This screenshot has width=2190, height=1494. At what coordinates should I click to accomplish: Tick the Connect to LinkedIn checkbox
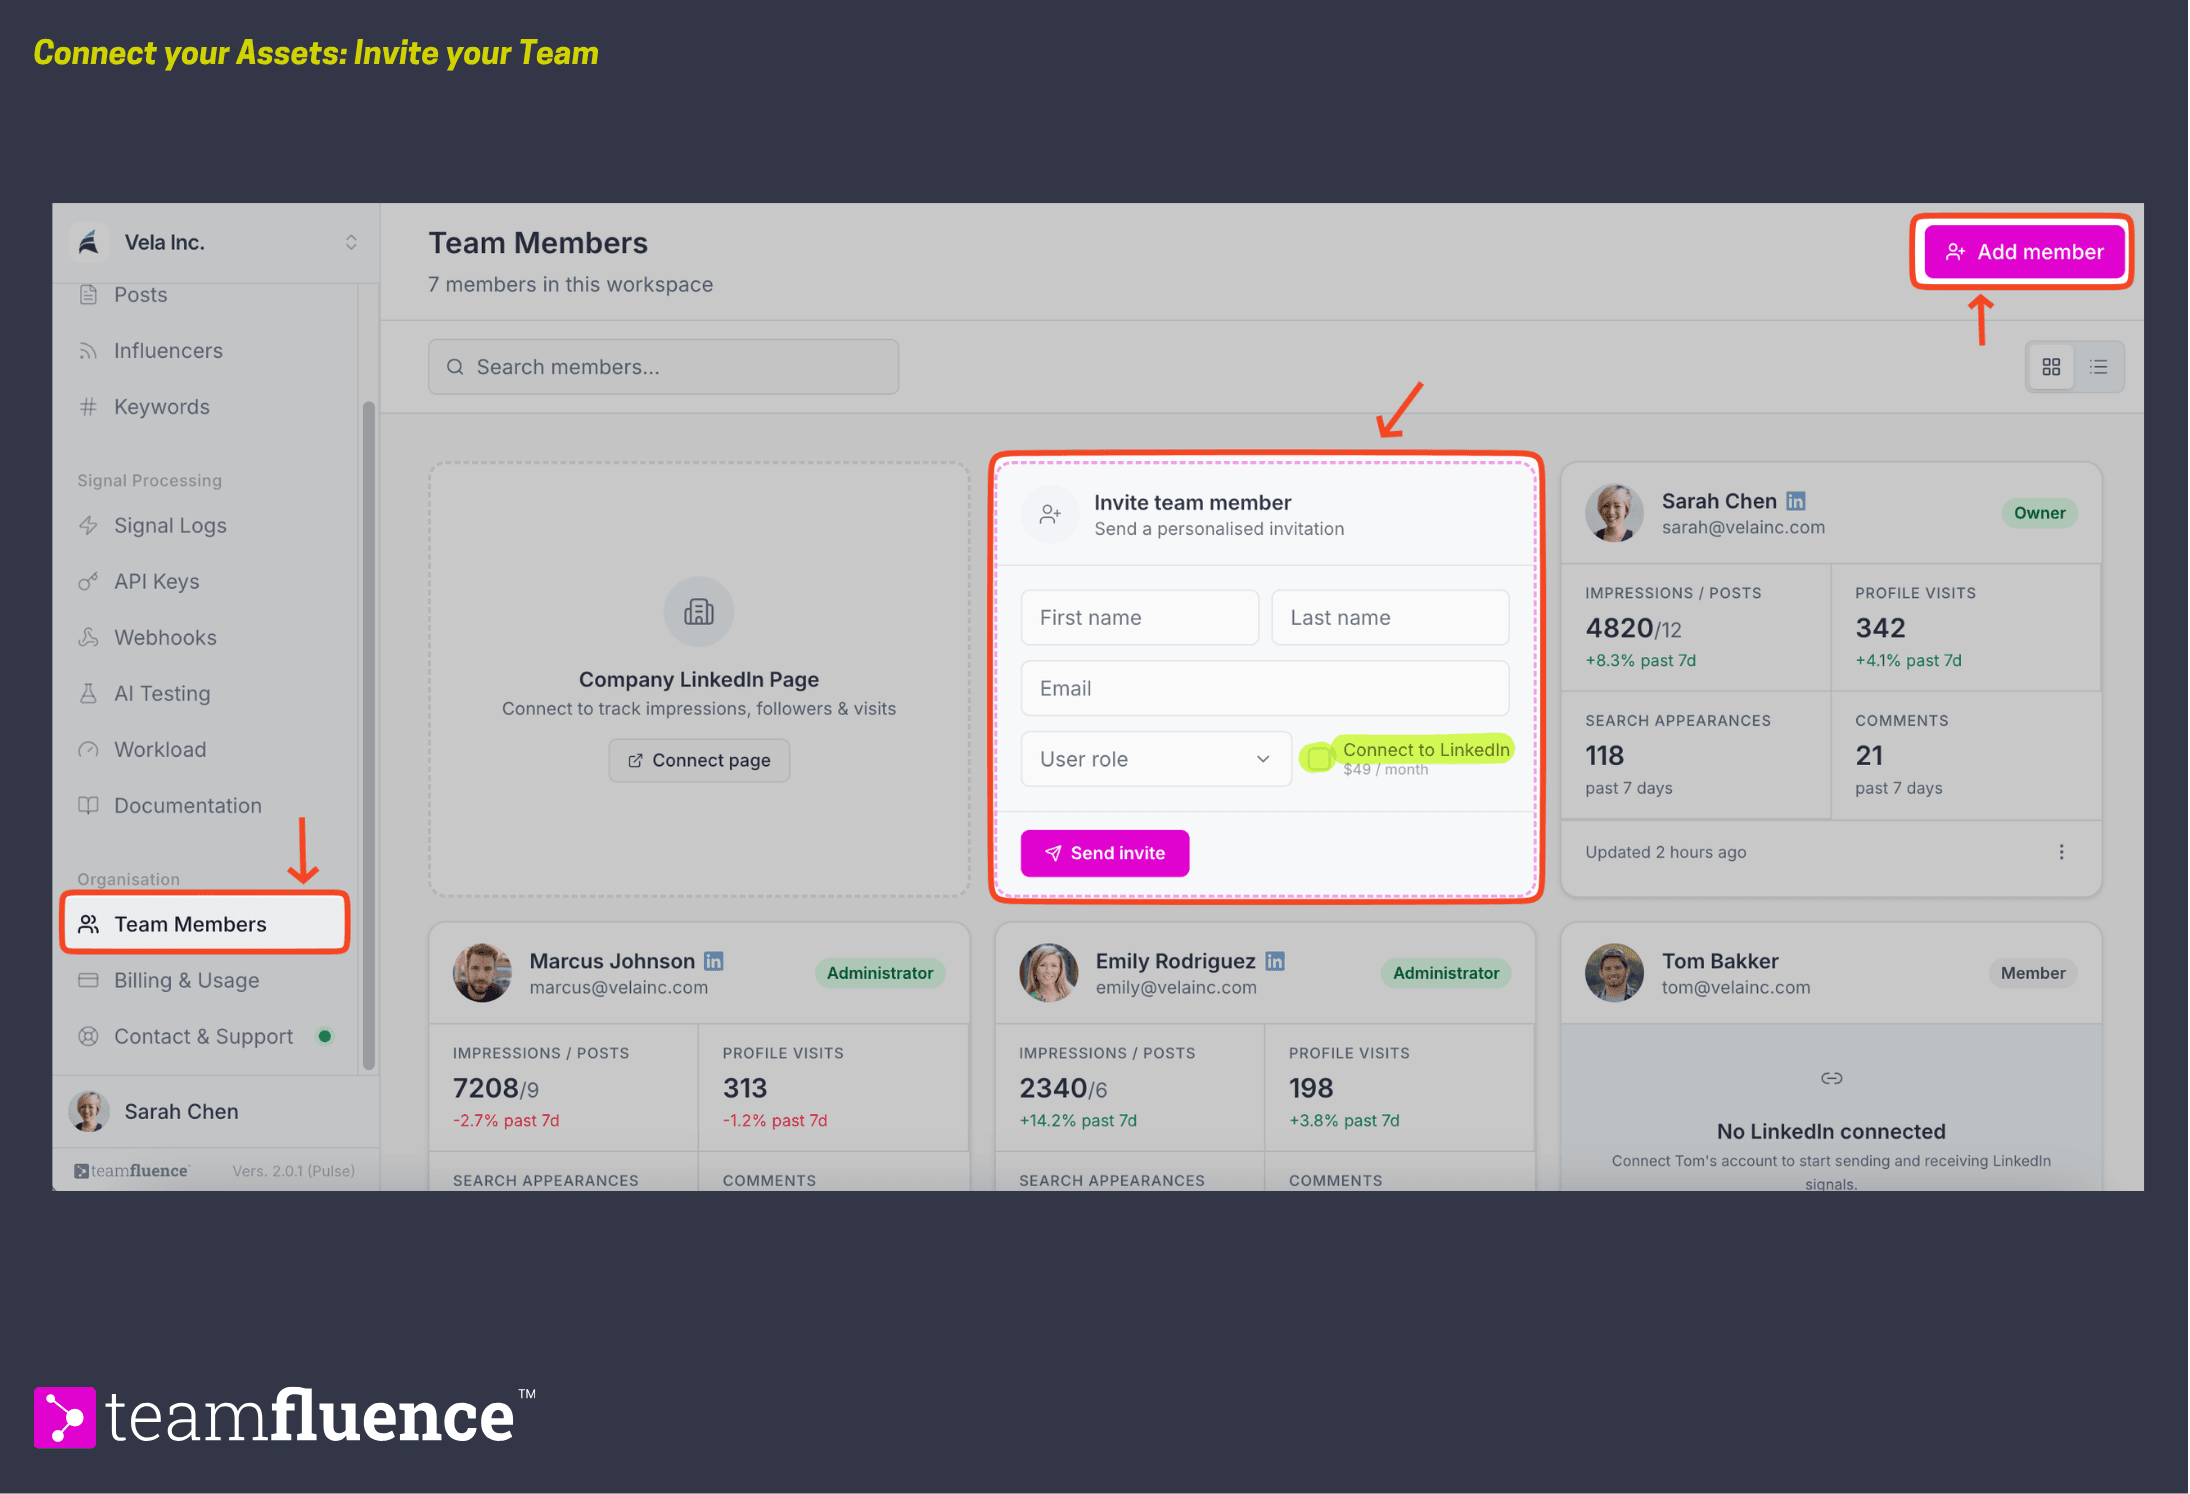pyautogui.click(x=1319, y=758)
